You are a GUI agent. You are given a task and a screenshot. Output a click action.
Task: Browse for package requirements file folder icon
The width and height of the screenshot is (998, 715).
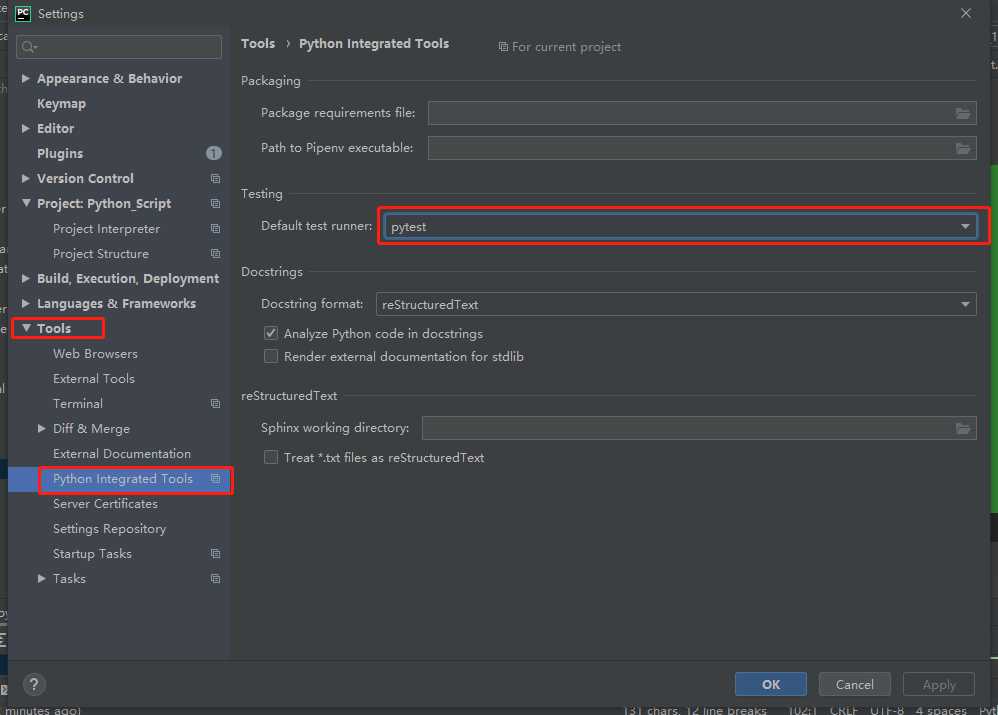tap(962, 113)
